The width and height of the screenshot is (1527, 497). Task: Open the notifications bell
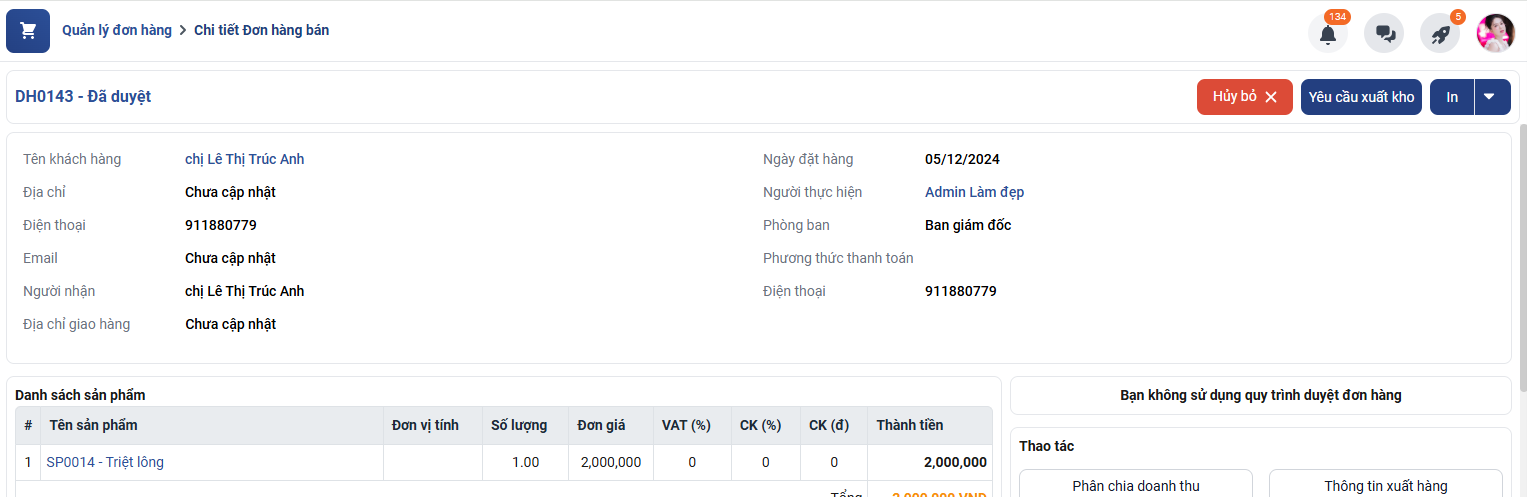[1327, 33]
